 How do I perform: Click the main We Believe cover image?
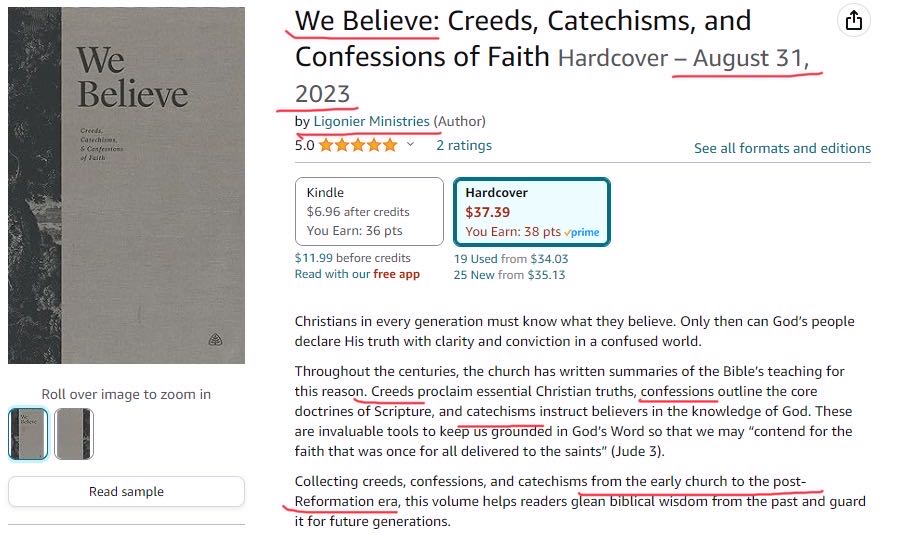click(x=126, y=186)
